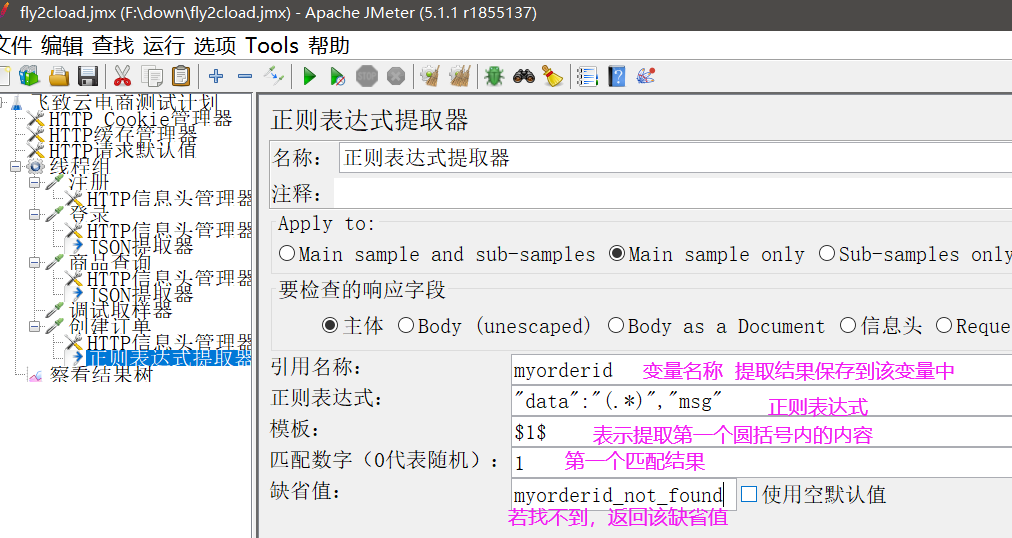Cut selected element with scissors icon

122,76
